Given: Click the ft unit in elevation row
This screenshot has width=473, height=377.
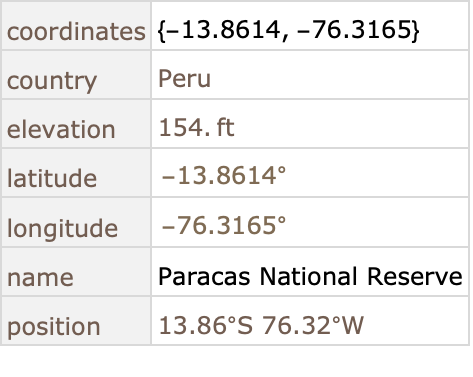Looking at the screenshot, I should point(226,128).
